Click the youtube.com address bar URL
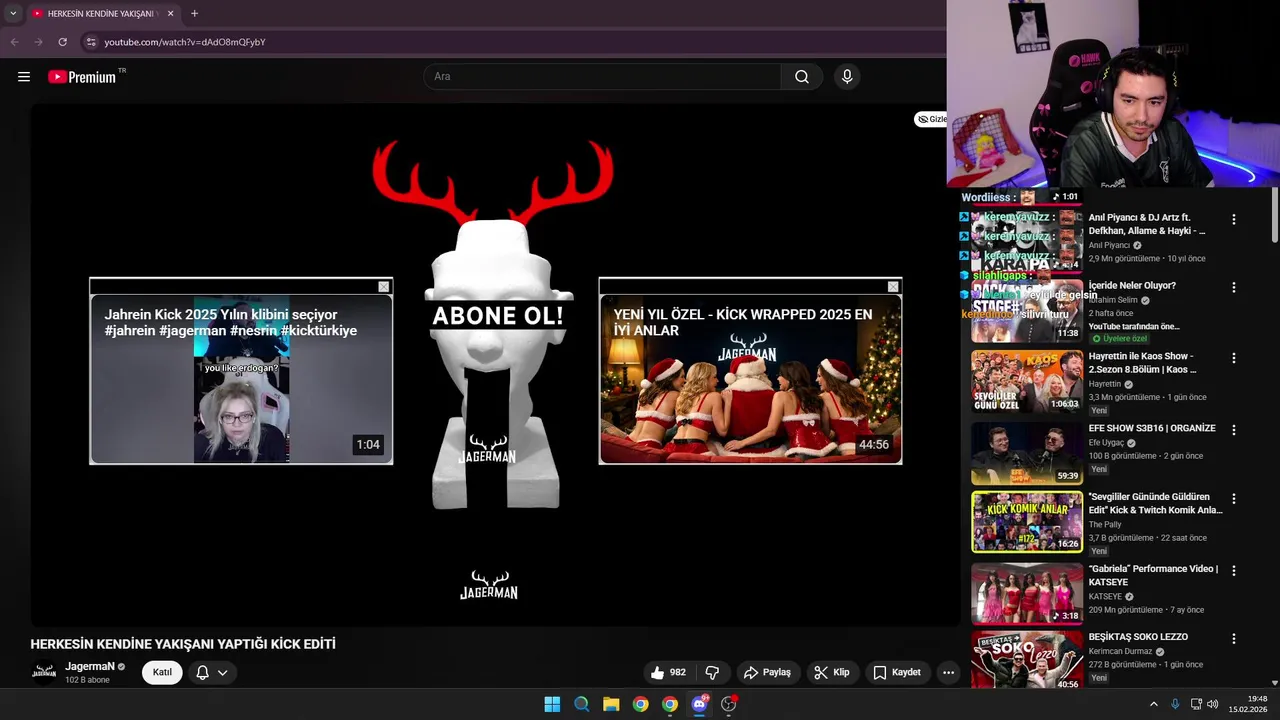 coord(185,42)
